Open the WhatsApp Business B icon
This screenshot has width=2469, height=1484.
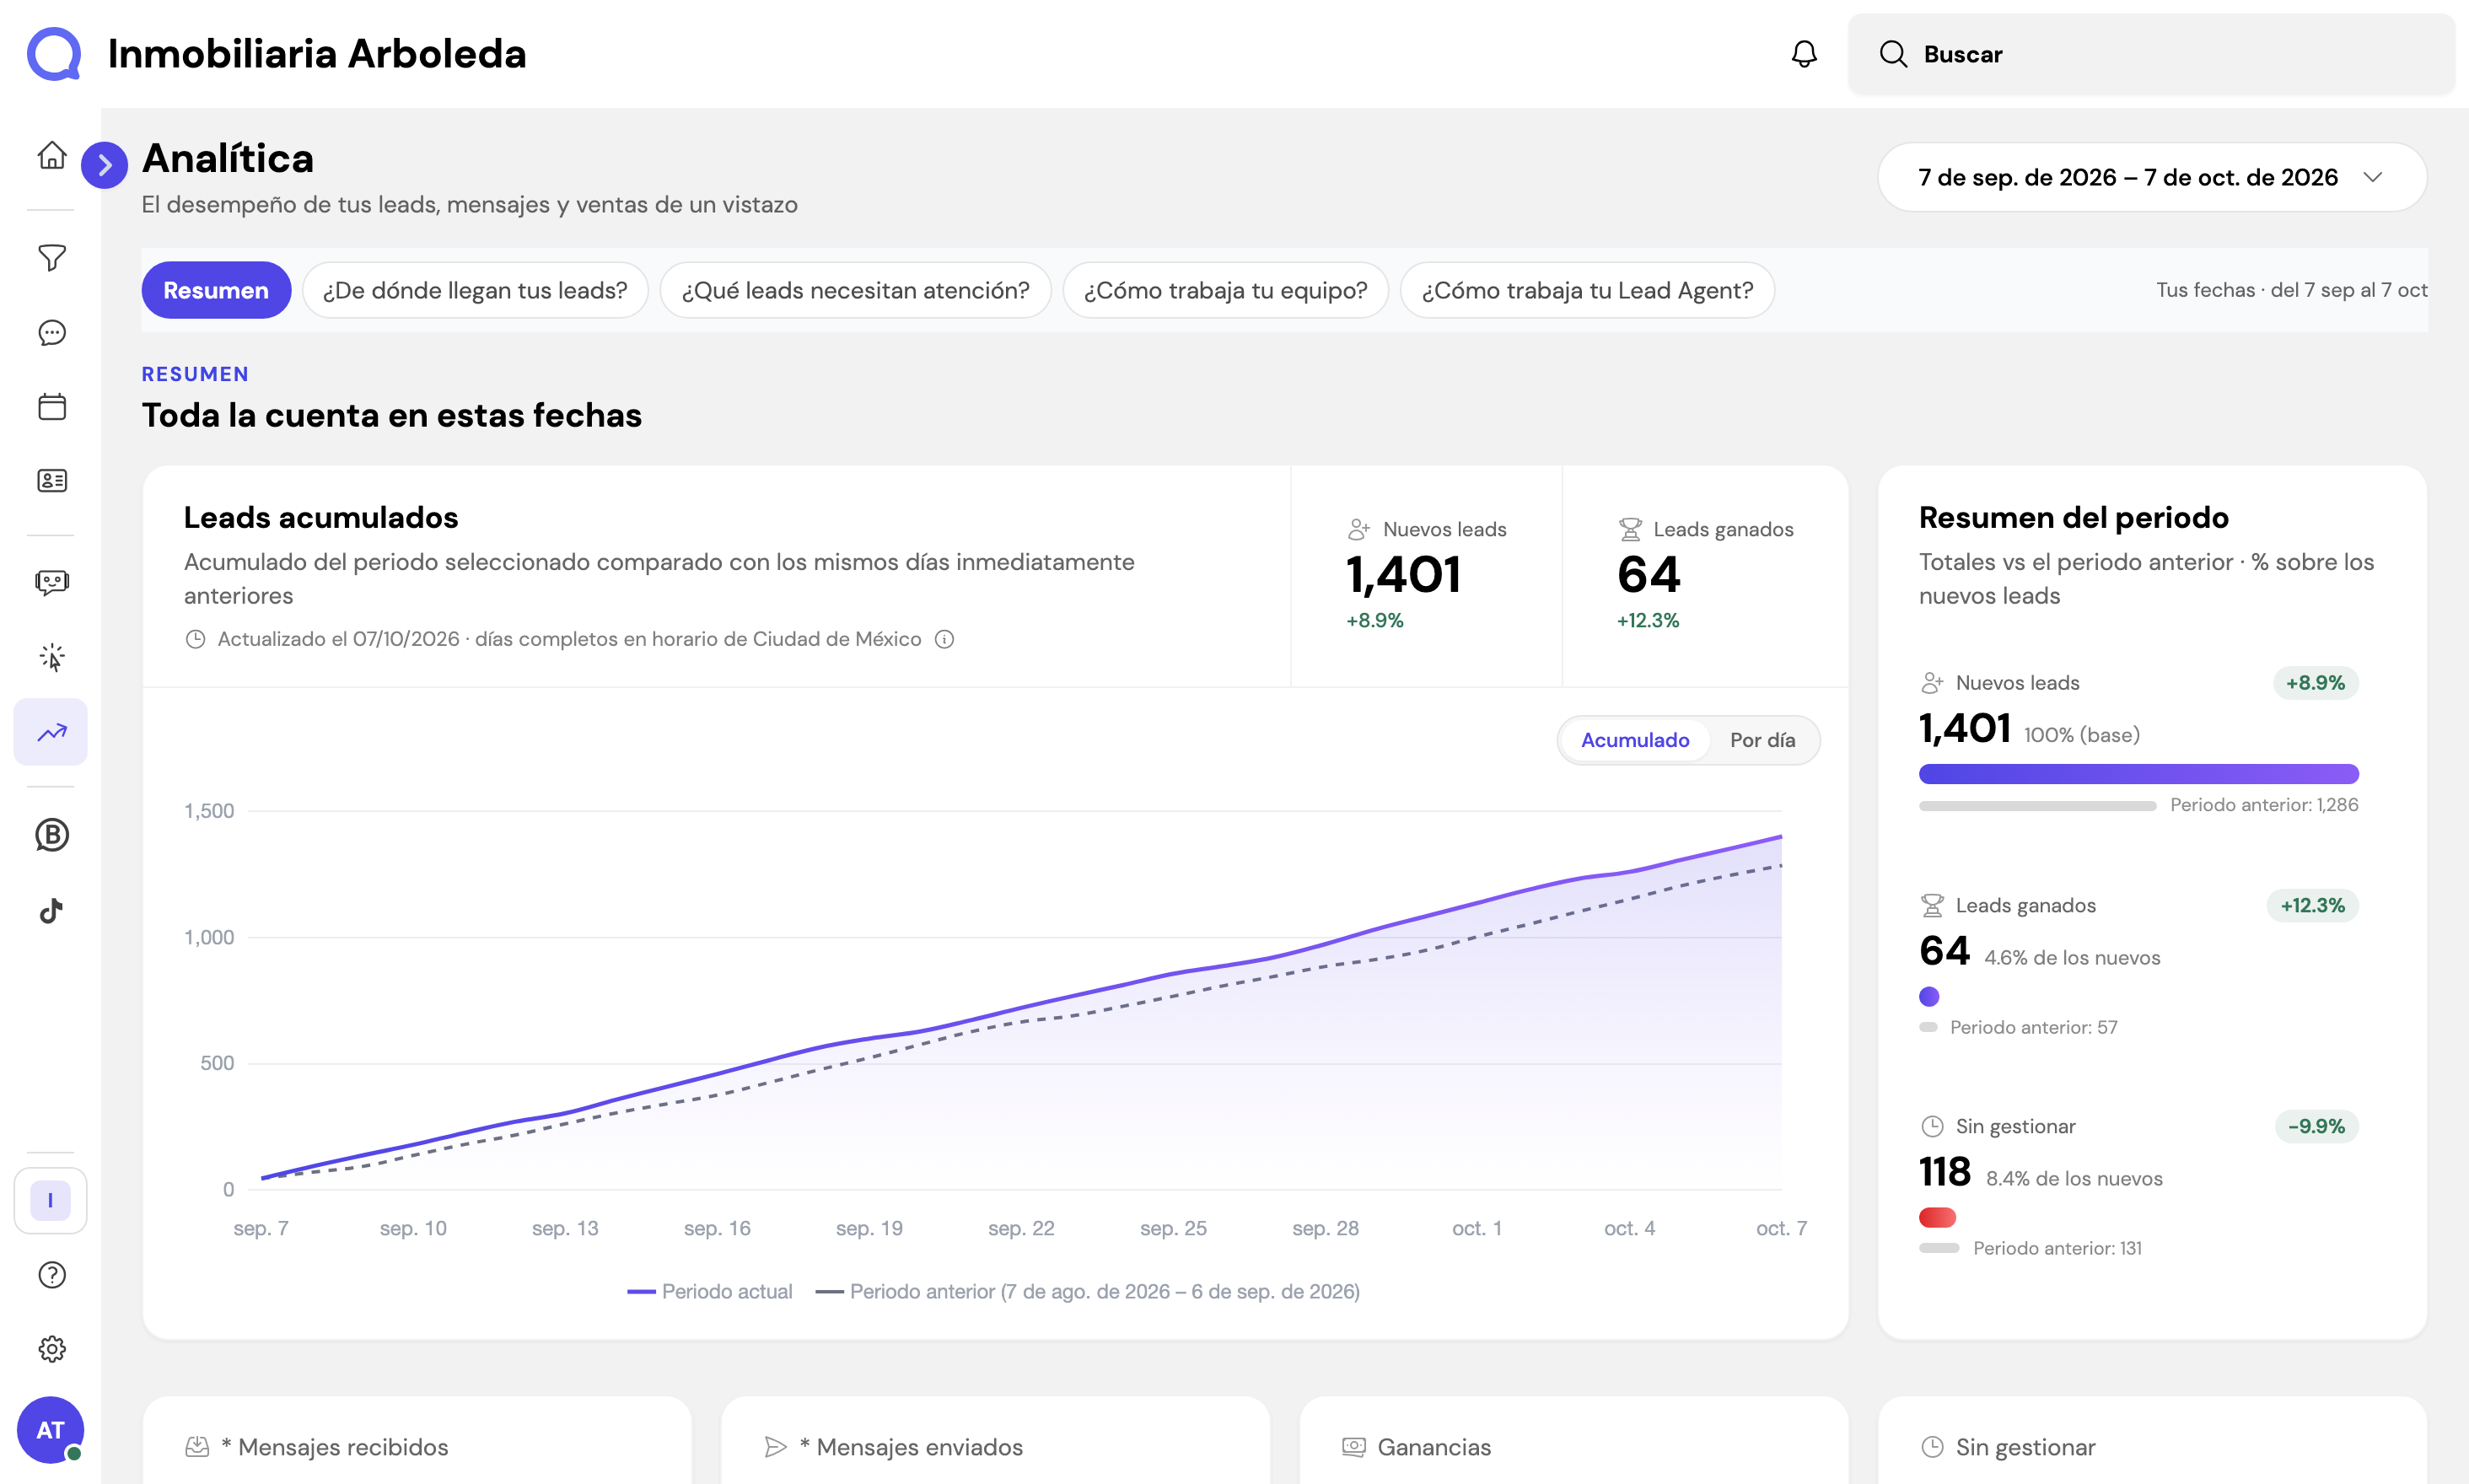pyautogui.click(x=52, y=835)
